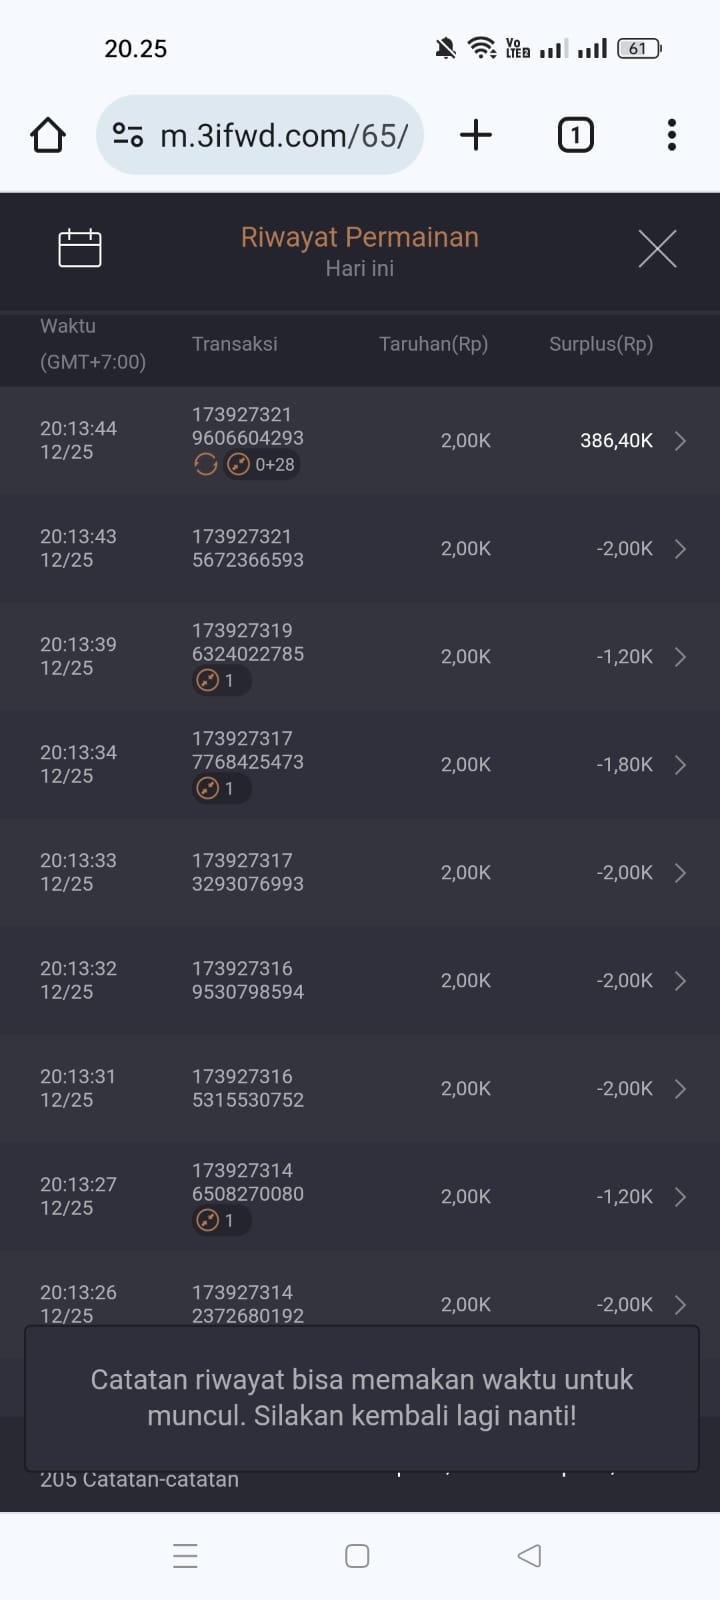This screenshot has width=720, height=1600.
Task: Click the m.3ifwd.com address bar
Action: pos(284,135)
